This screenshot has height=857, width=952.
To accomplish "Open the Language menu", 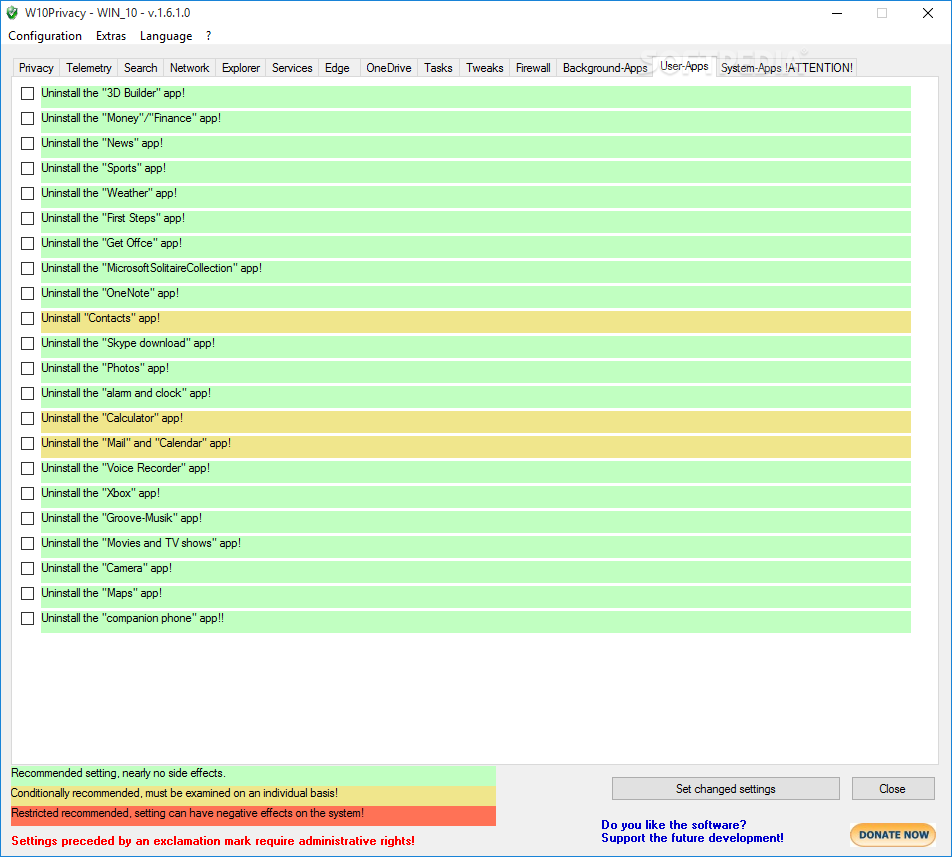I will [166, 36].
